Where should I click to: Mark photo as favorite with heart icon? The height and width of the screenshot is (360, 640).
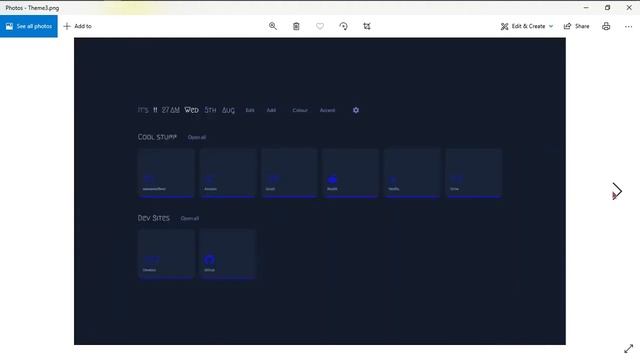[320, 26]
